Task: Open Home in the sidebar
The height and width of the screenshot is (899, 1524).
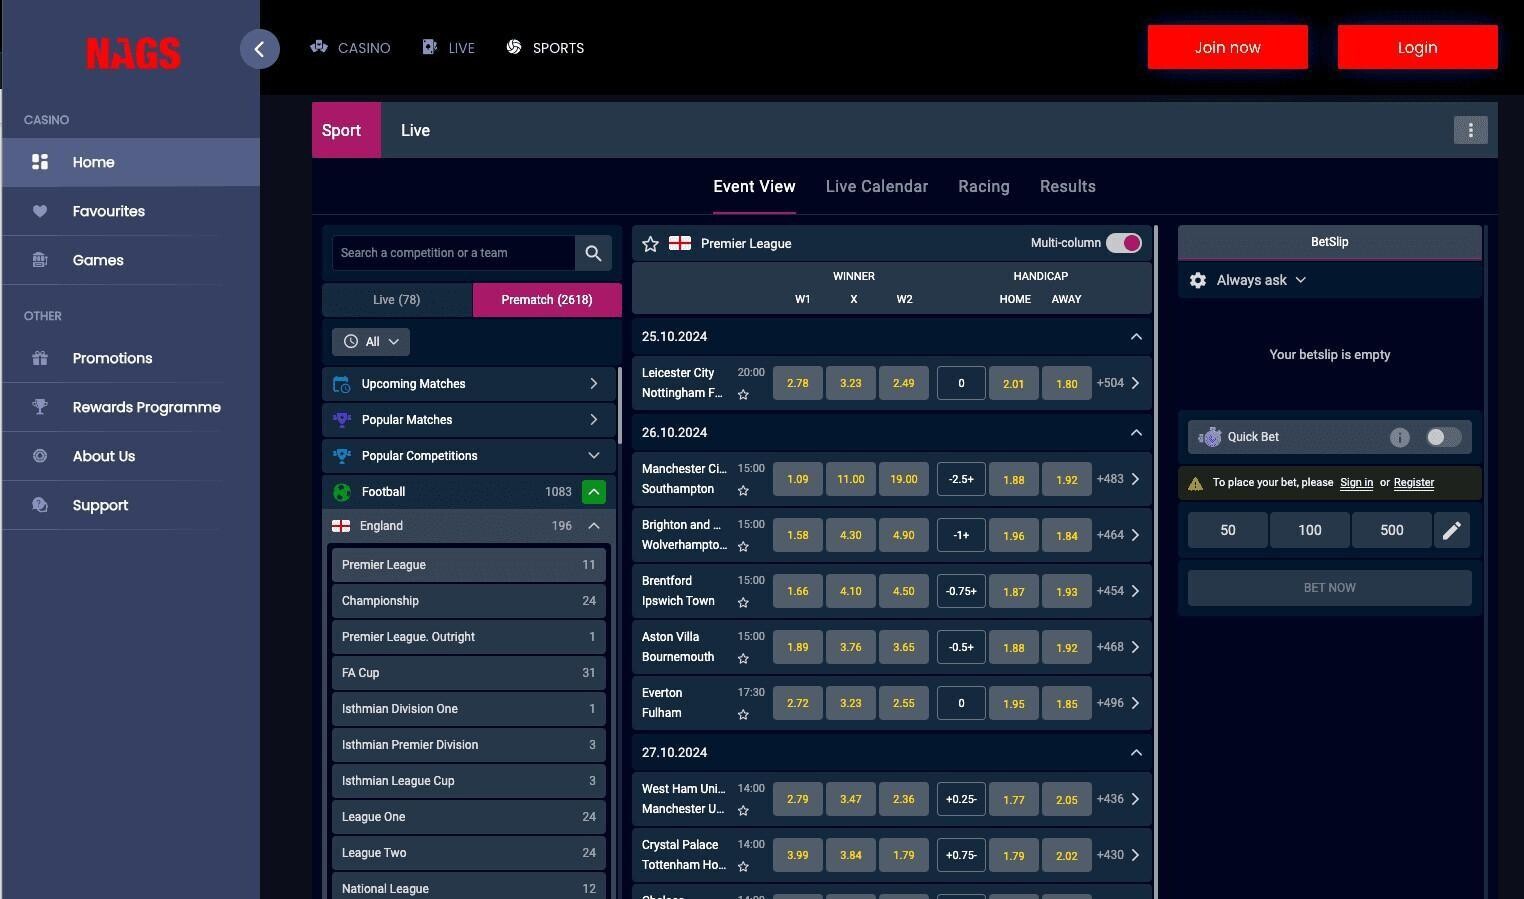Action: tap(131, 162)
